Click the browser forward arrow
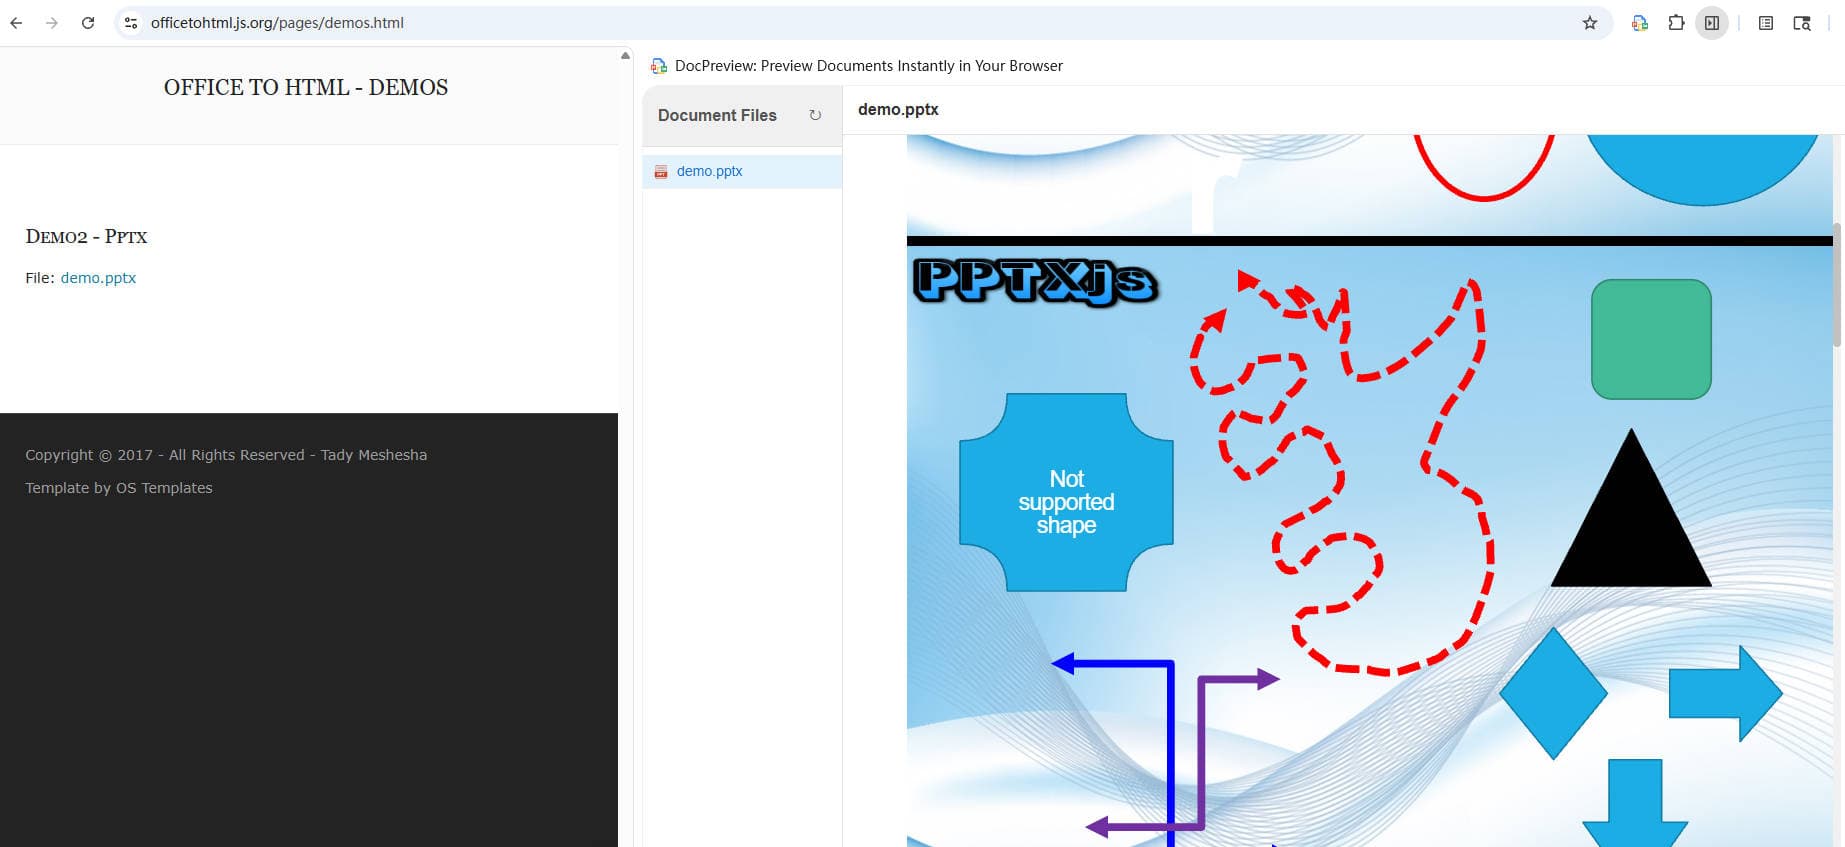This screenshot has height=847, width=1845. tap(52, 23)
